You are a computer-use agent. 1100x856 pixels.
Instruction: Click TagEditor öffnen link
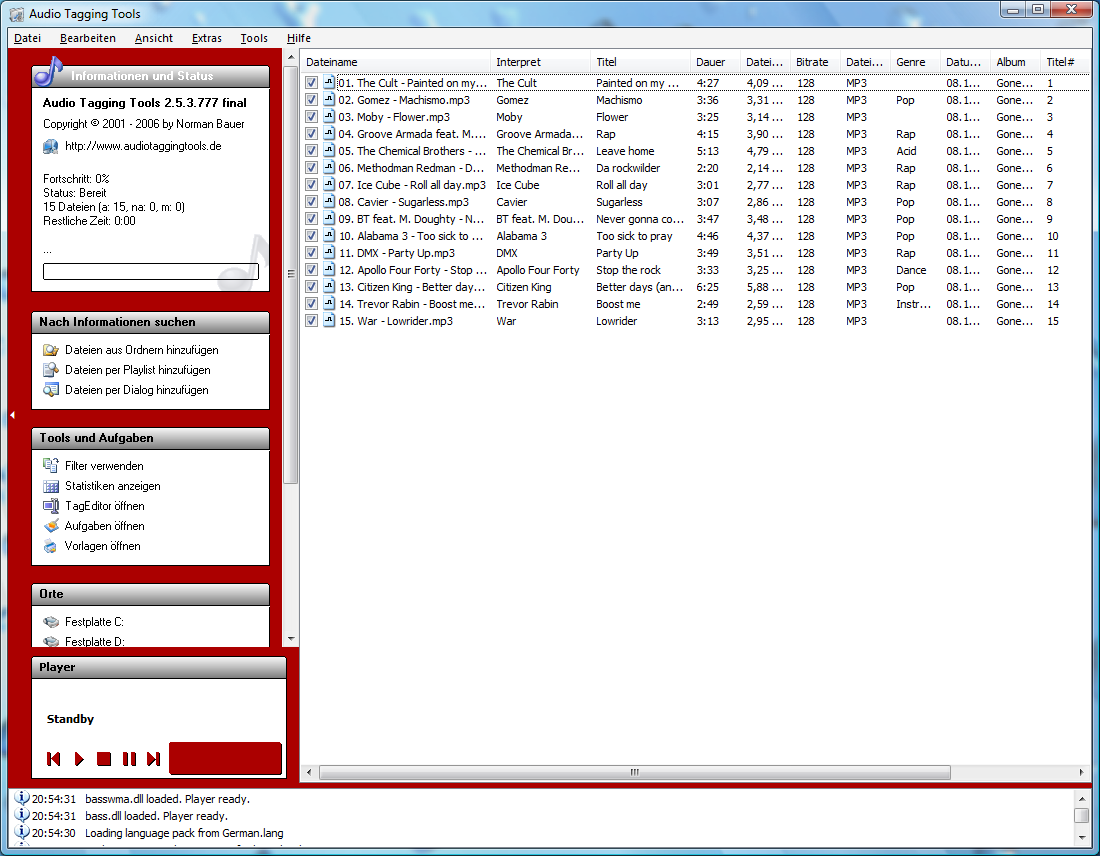(105, 506)
